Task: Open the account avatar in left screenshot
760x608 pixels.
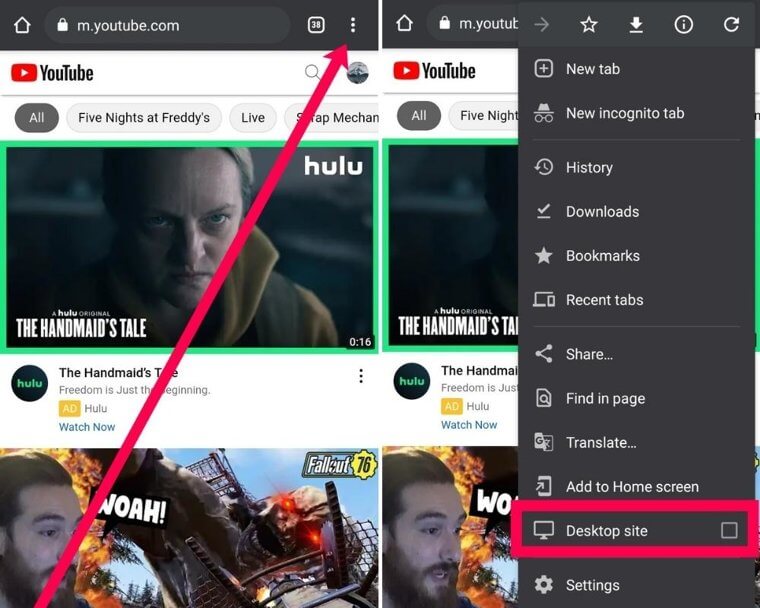Action: [x=358, y=73]
